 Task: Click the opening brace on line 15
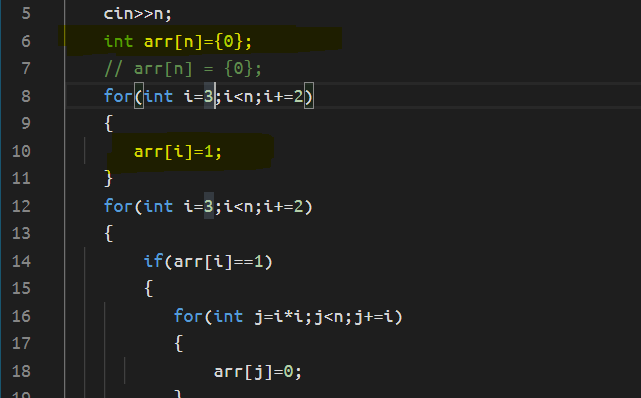pos(148,288)
